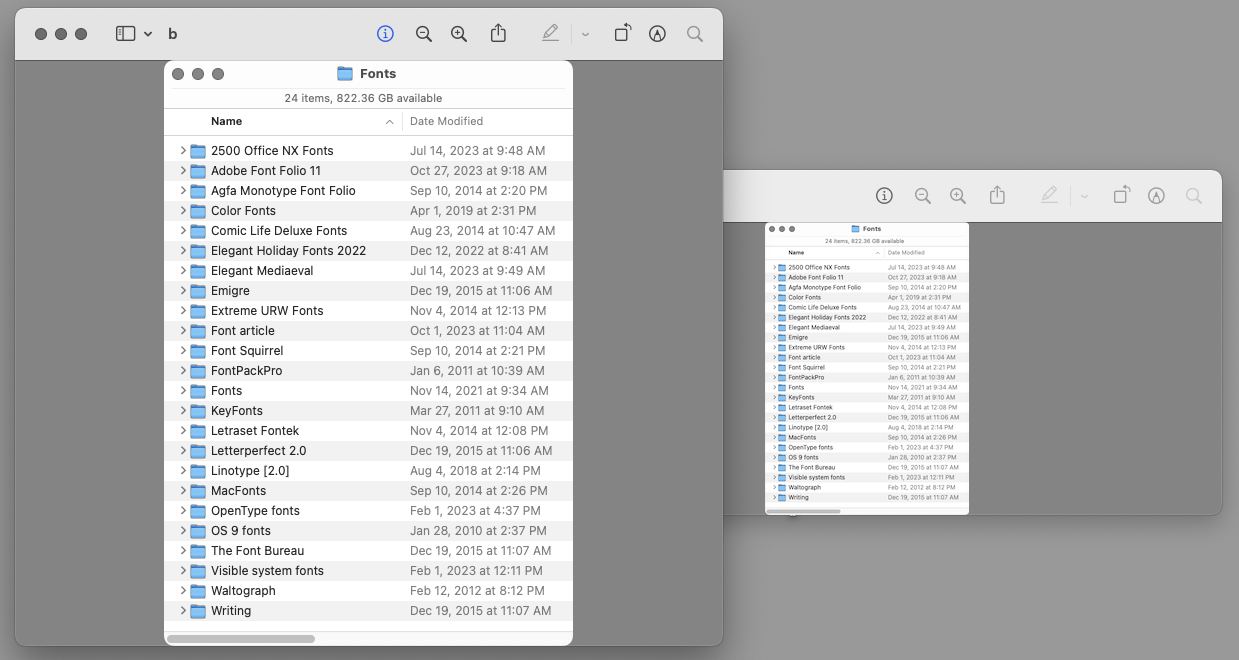The image size is (1239, 660).
Task: Expand Adobe Font Folio 11 disclosure chevron, large list
Action: tap(183, 170)
